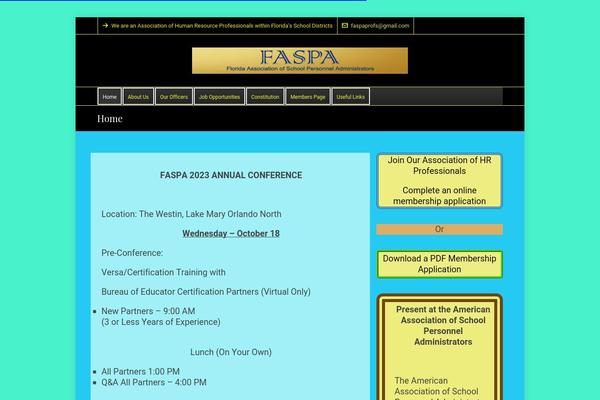Click the Lunch (On Your Own) text
This screenshot has height=400, width=600.
click(x=231, y=352)
